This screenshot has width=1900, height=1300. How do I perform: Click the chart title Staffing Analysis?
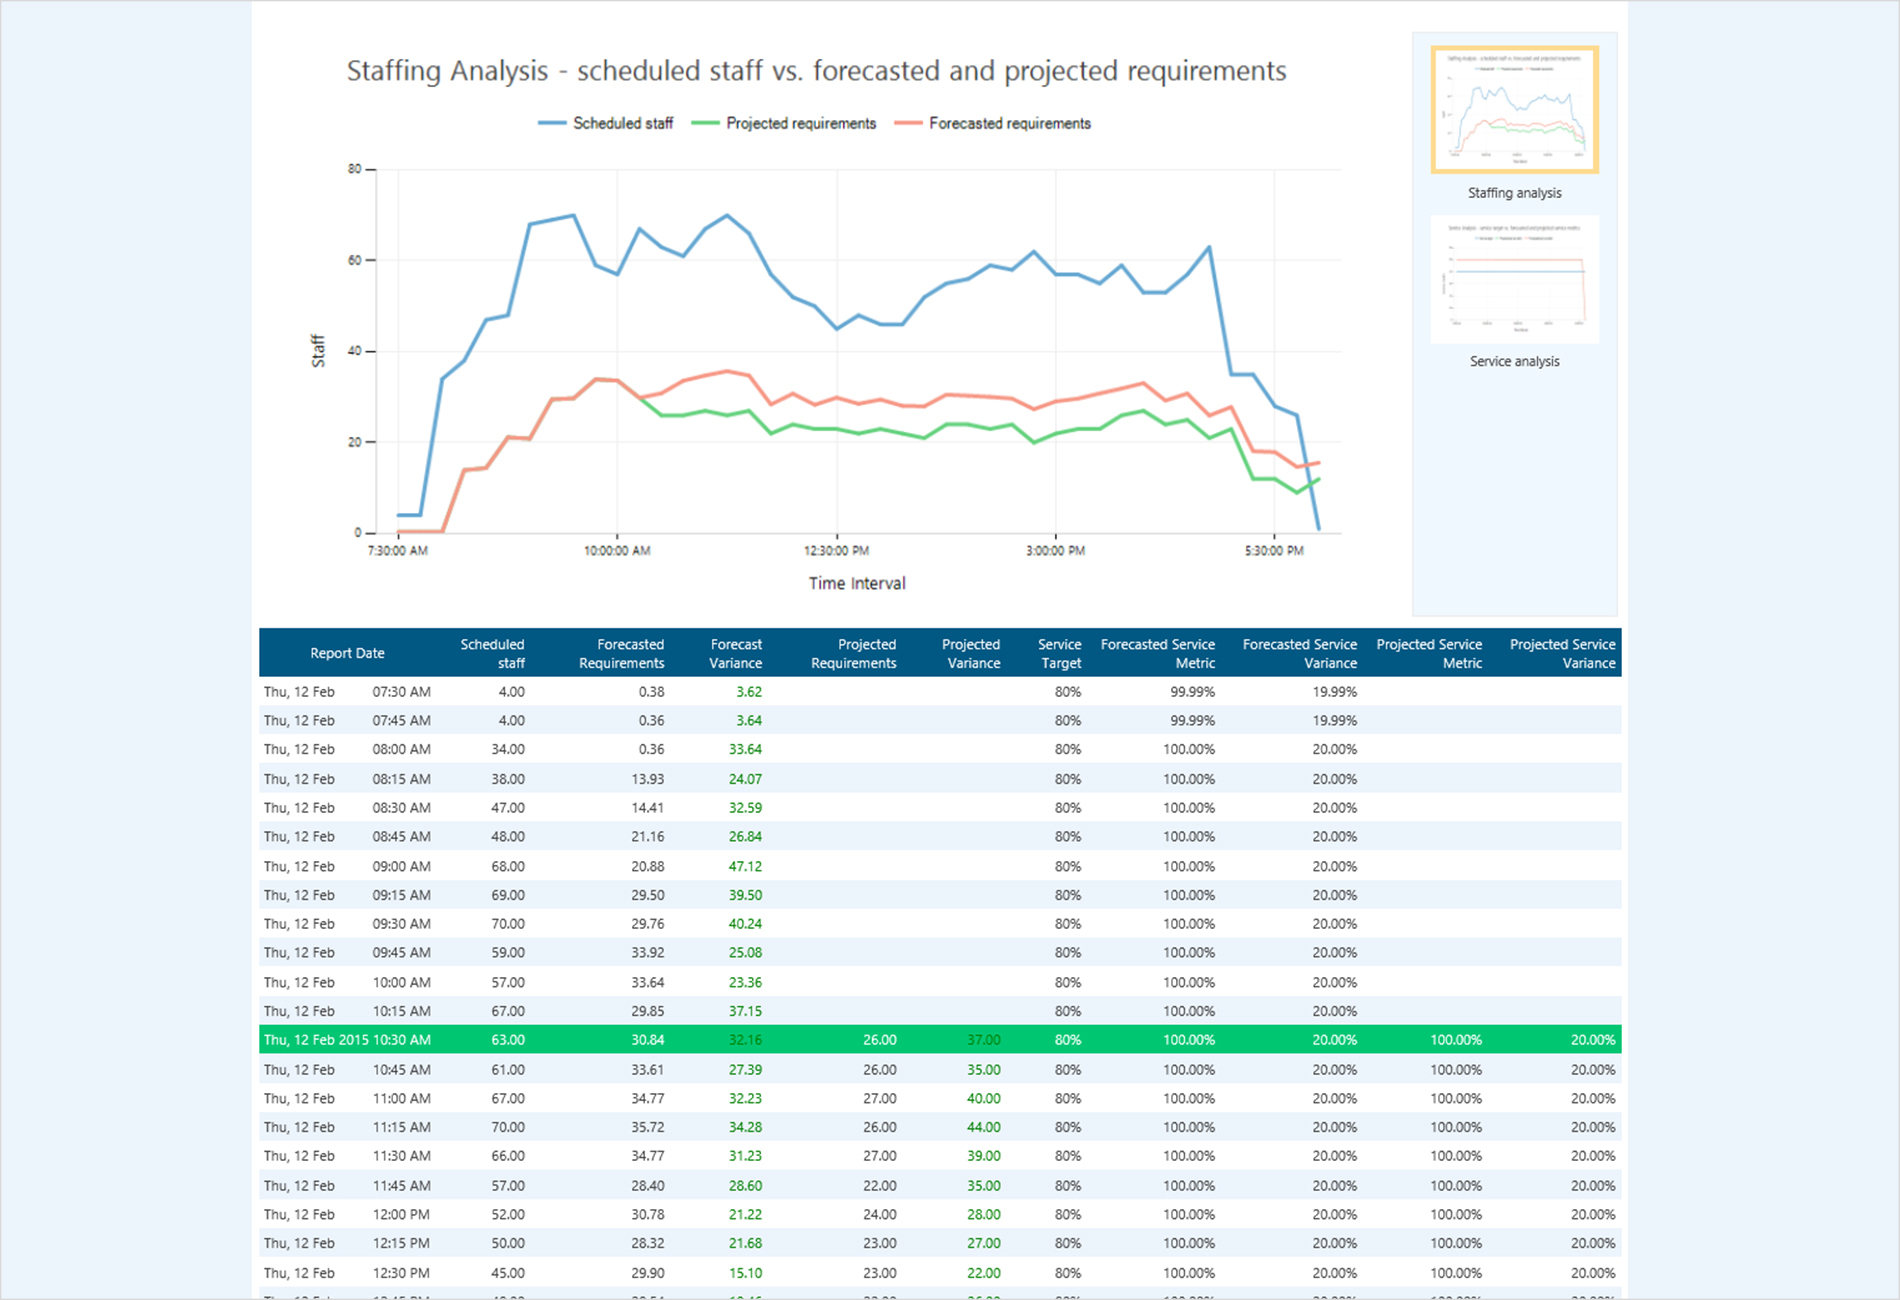pos(816,71)
